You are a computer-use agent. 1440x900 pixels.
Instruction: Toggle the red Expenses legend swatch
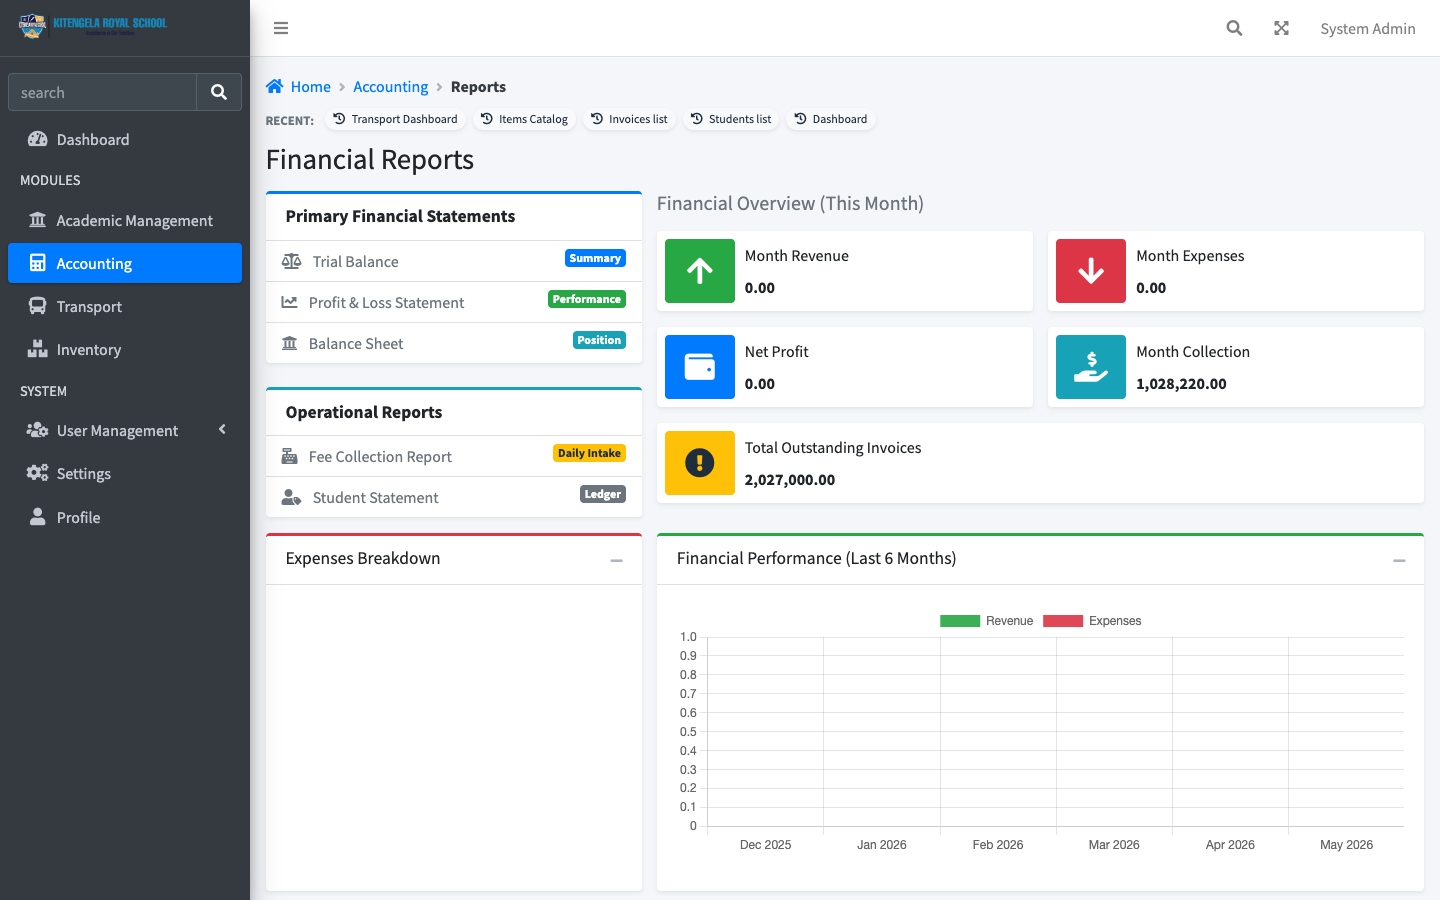(1063, 621)
